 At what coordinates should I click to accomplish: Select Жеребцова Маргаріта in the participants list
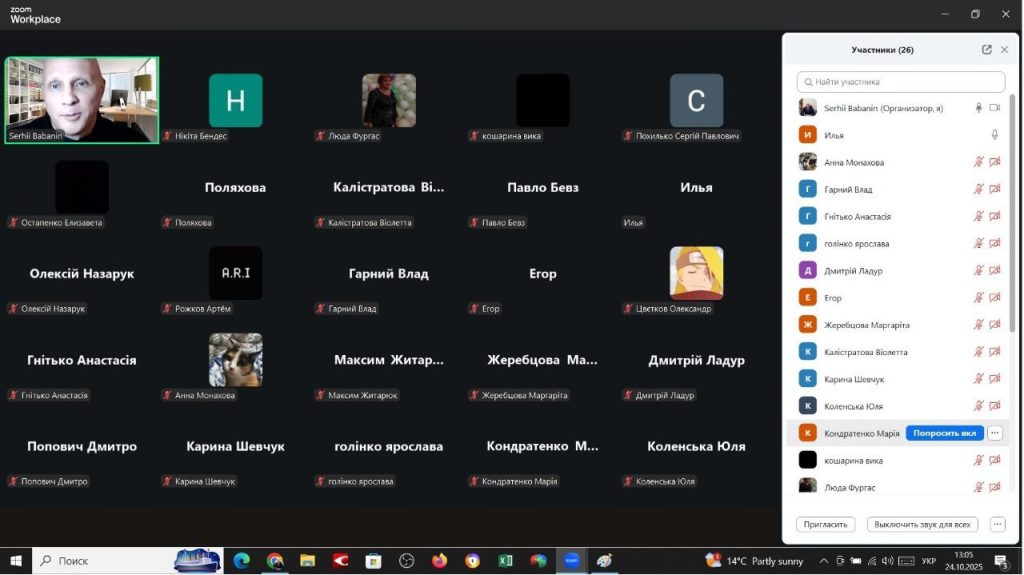[x=866, y=325]
